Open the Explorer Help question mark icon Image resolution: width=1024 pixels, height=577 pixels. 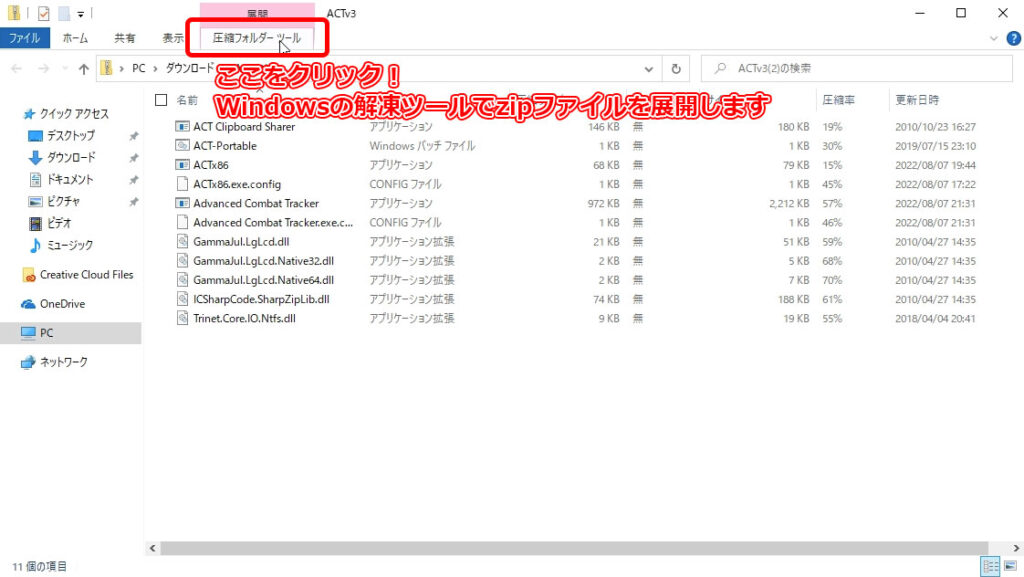1011,38
